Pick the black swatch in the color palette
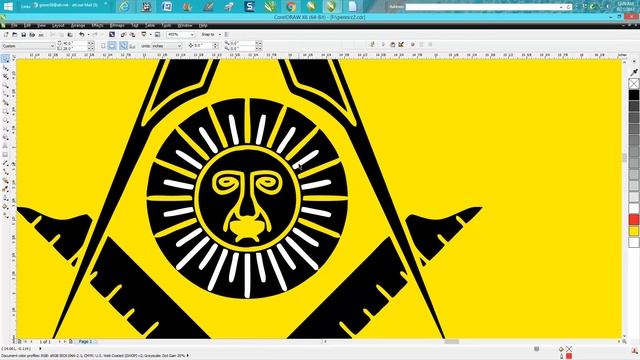Viewport: 640px width, 360px height. coord(634,95)
